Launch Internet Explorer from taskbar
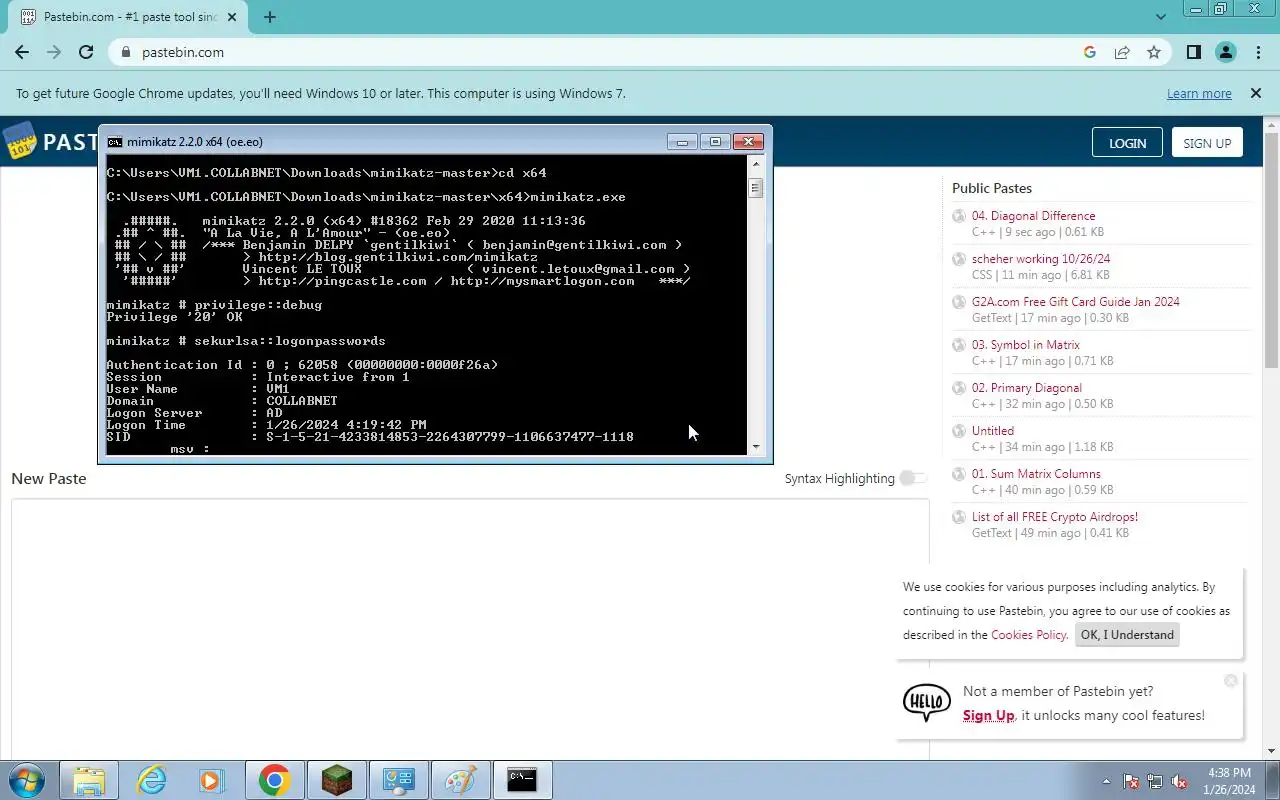 pos(151,780)
